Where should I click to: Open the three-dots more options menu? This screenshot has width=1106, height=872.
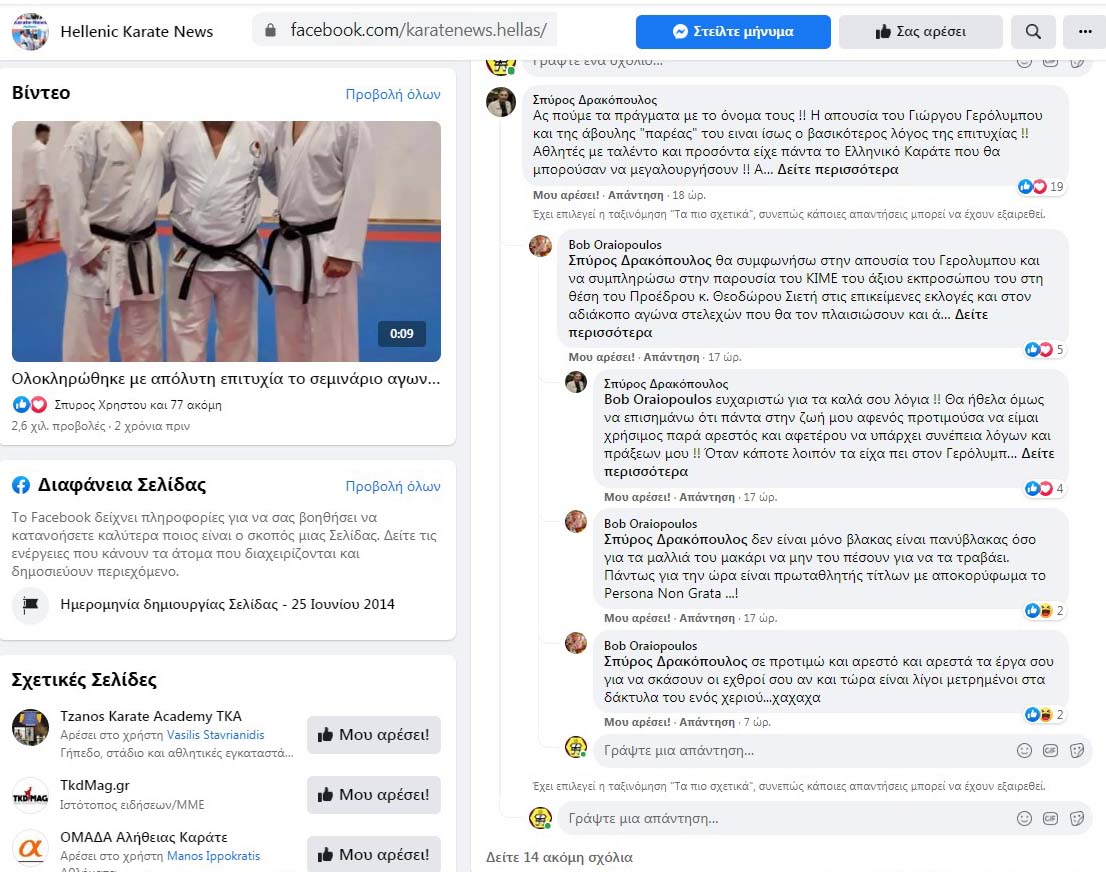click(1085, 32)
